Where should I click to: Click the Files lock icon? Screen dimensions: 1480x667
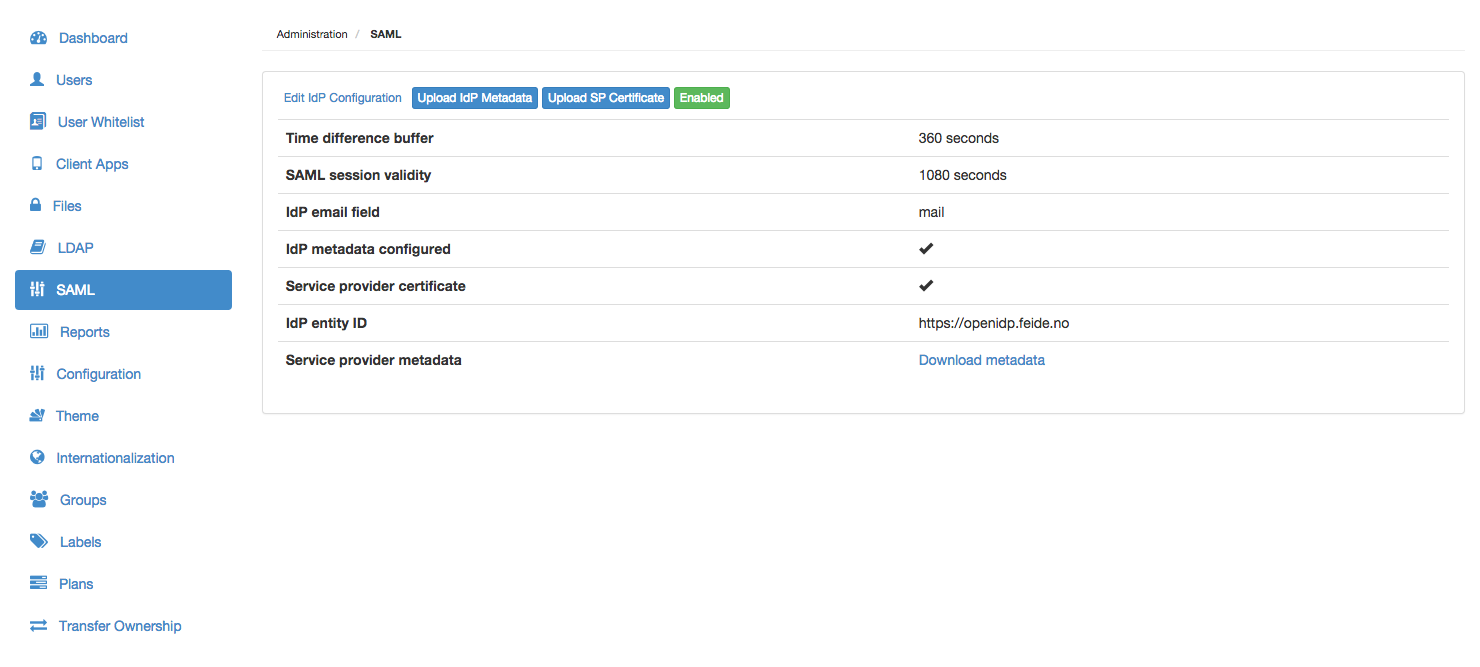[34, 206]
